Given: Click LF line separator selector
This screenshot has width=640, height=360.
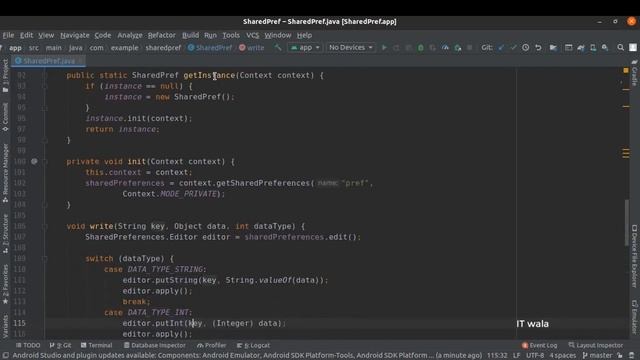Looking at the screenshot, I should coord(516,356).
